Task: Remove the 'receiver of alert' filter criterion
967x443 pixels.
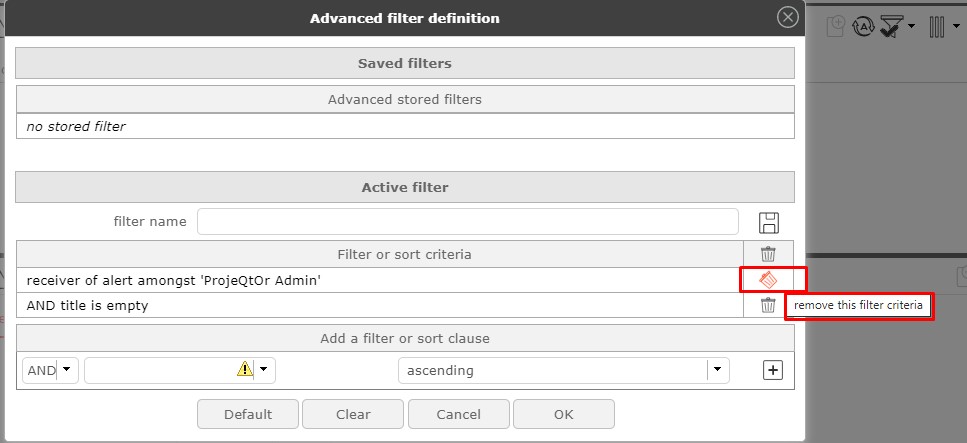Action: coord(768,280)
